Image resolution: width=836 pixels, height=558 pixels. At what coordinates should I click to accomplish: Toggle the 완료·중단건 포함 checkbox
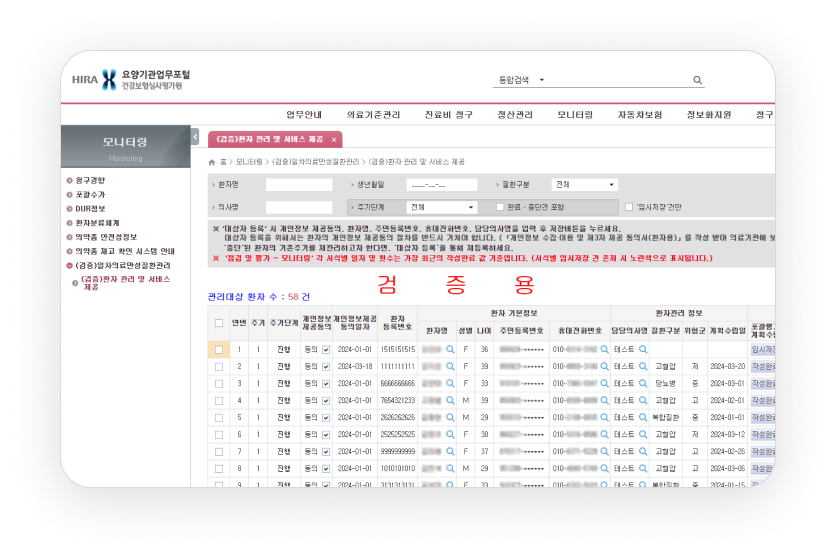pyautogui.click(x=500, y=207)
